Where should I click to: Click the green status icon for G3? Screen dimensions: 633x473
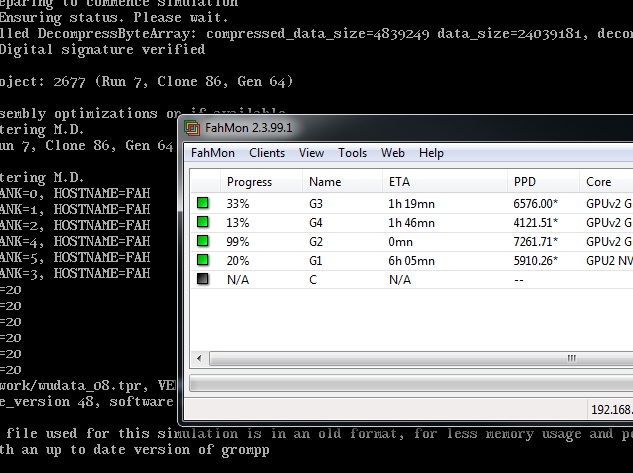[203, 203]
